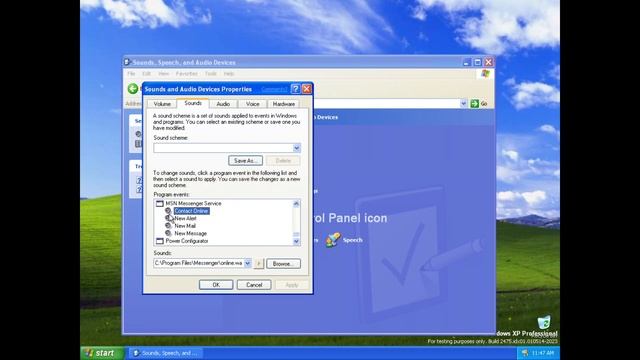Click the green Go button
The height and width of the screenshot is (360, 640).
pyautogui.click(x=479, y=104)
